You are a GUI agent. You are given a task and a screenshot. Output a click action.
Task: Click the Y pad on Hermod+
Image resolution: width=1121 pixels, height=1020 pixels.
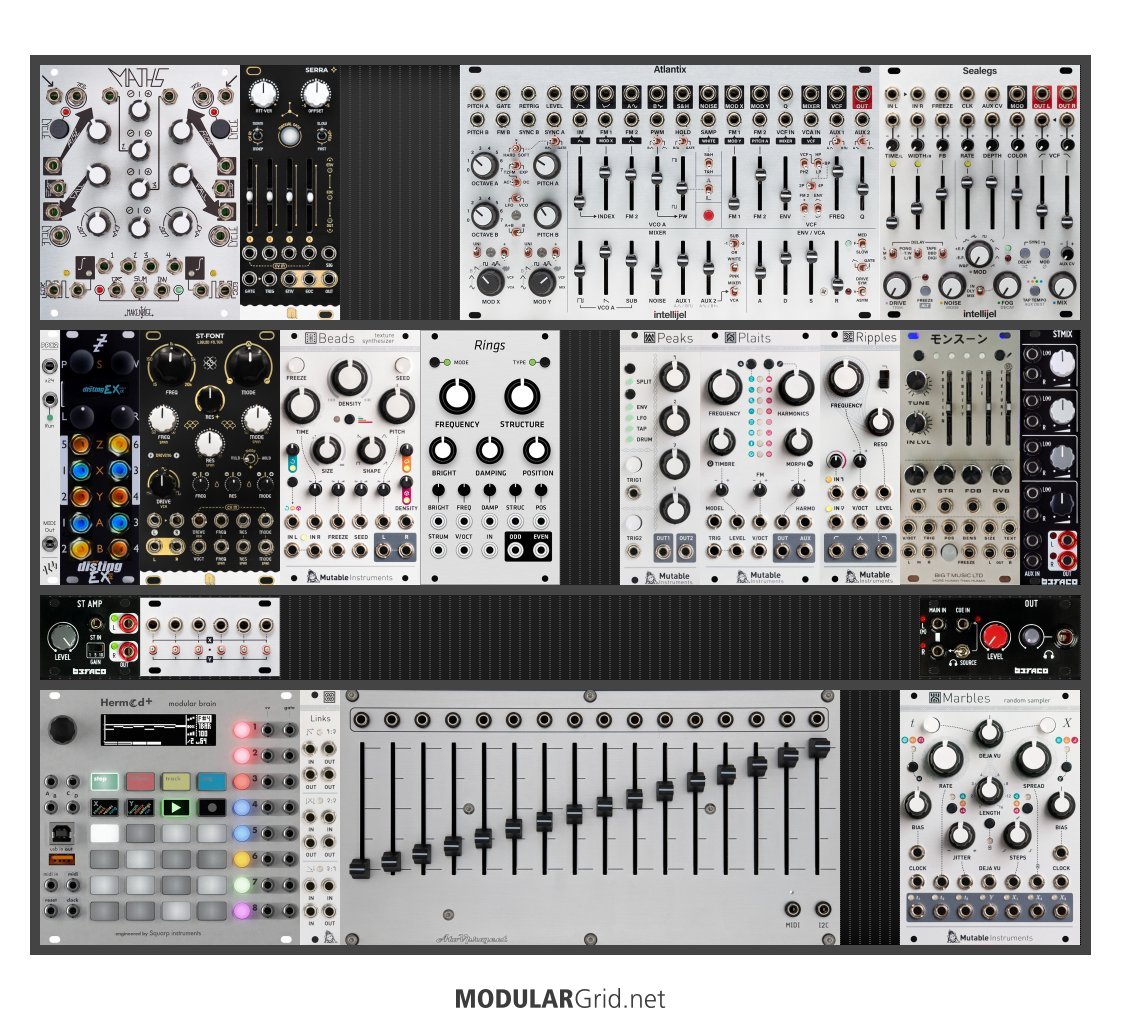click(140, 808)
